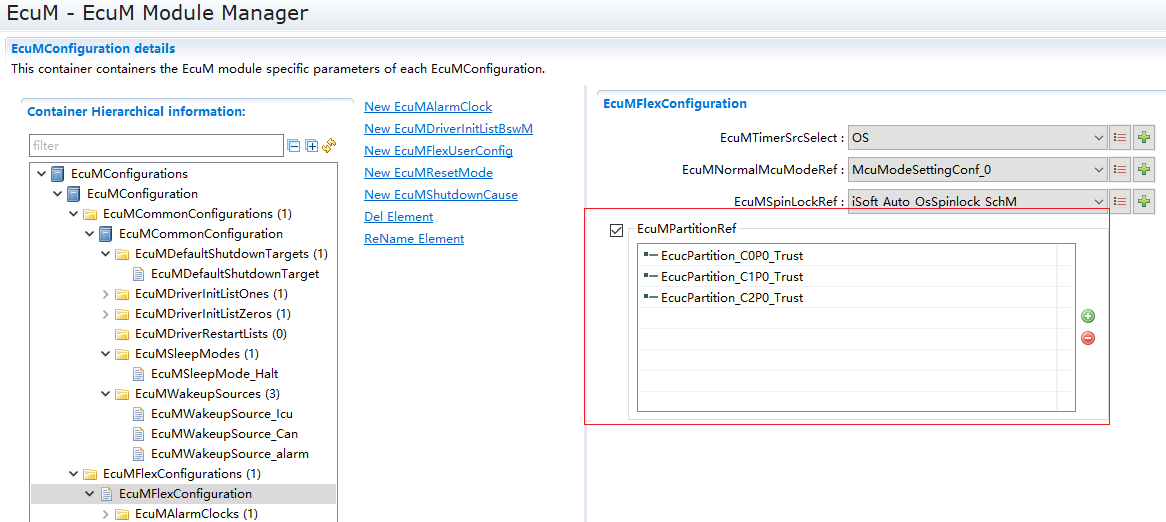Collapse the EcuMWakeupSources folder
The height and width of the screenshot is (522, 1166).
(x=107, y=394)
